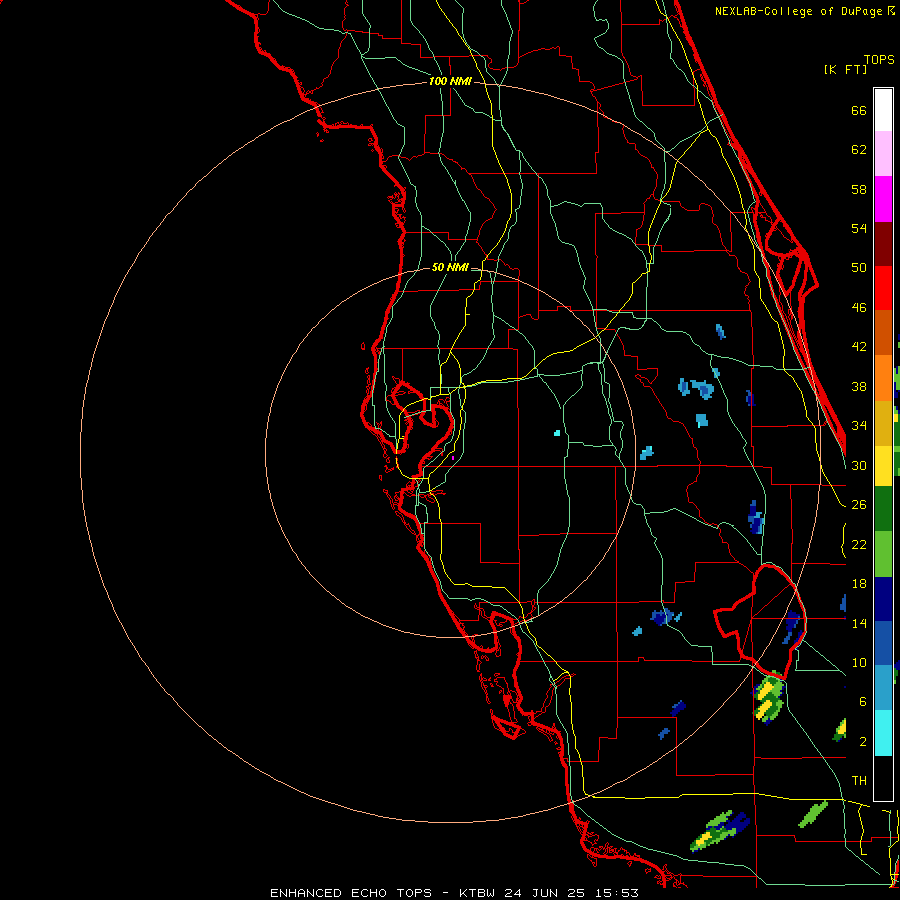The width and height of the screenshot is (900, 900).
Task: Click the small cyan echo inside 50 NMI ring
Action: (x=557, y=433)
